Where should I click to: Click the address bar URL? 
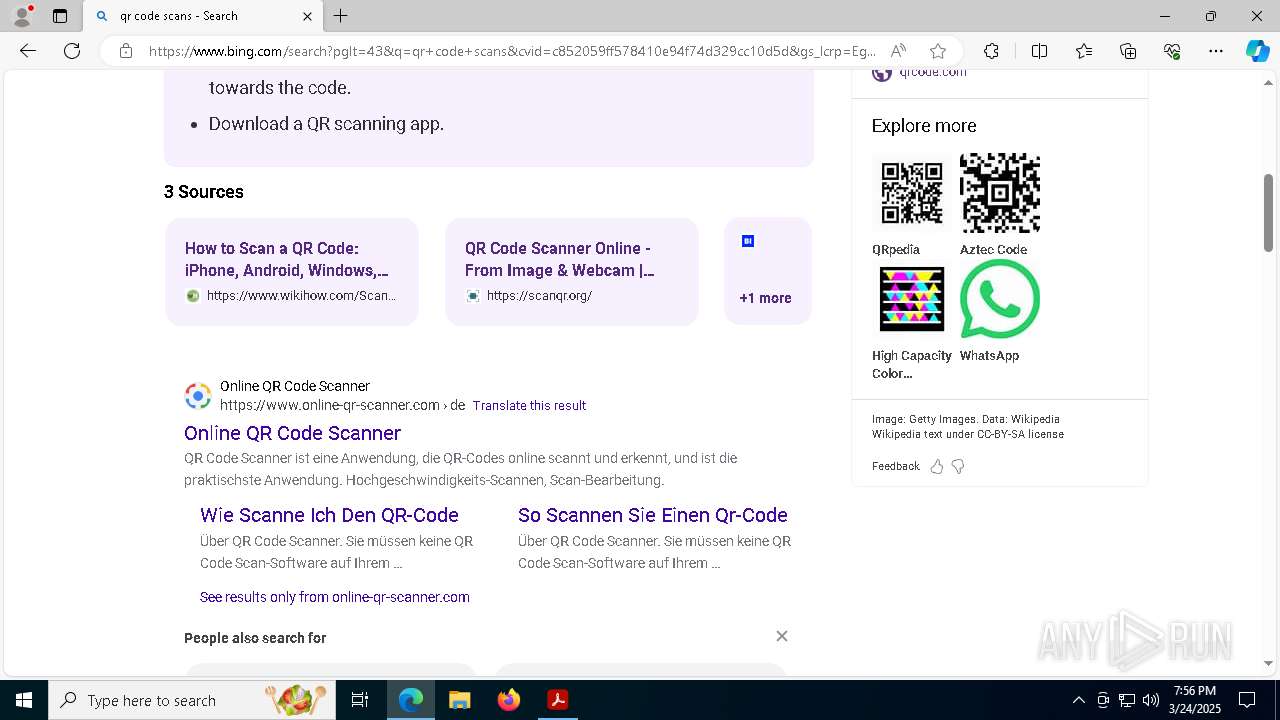[512, 51]
